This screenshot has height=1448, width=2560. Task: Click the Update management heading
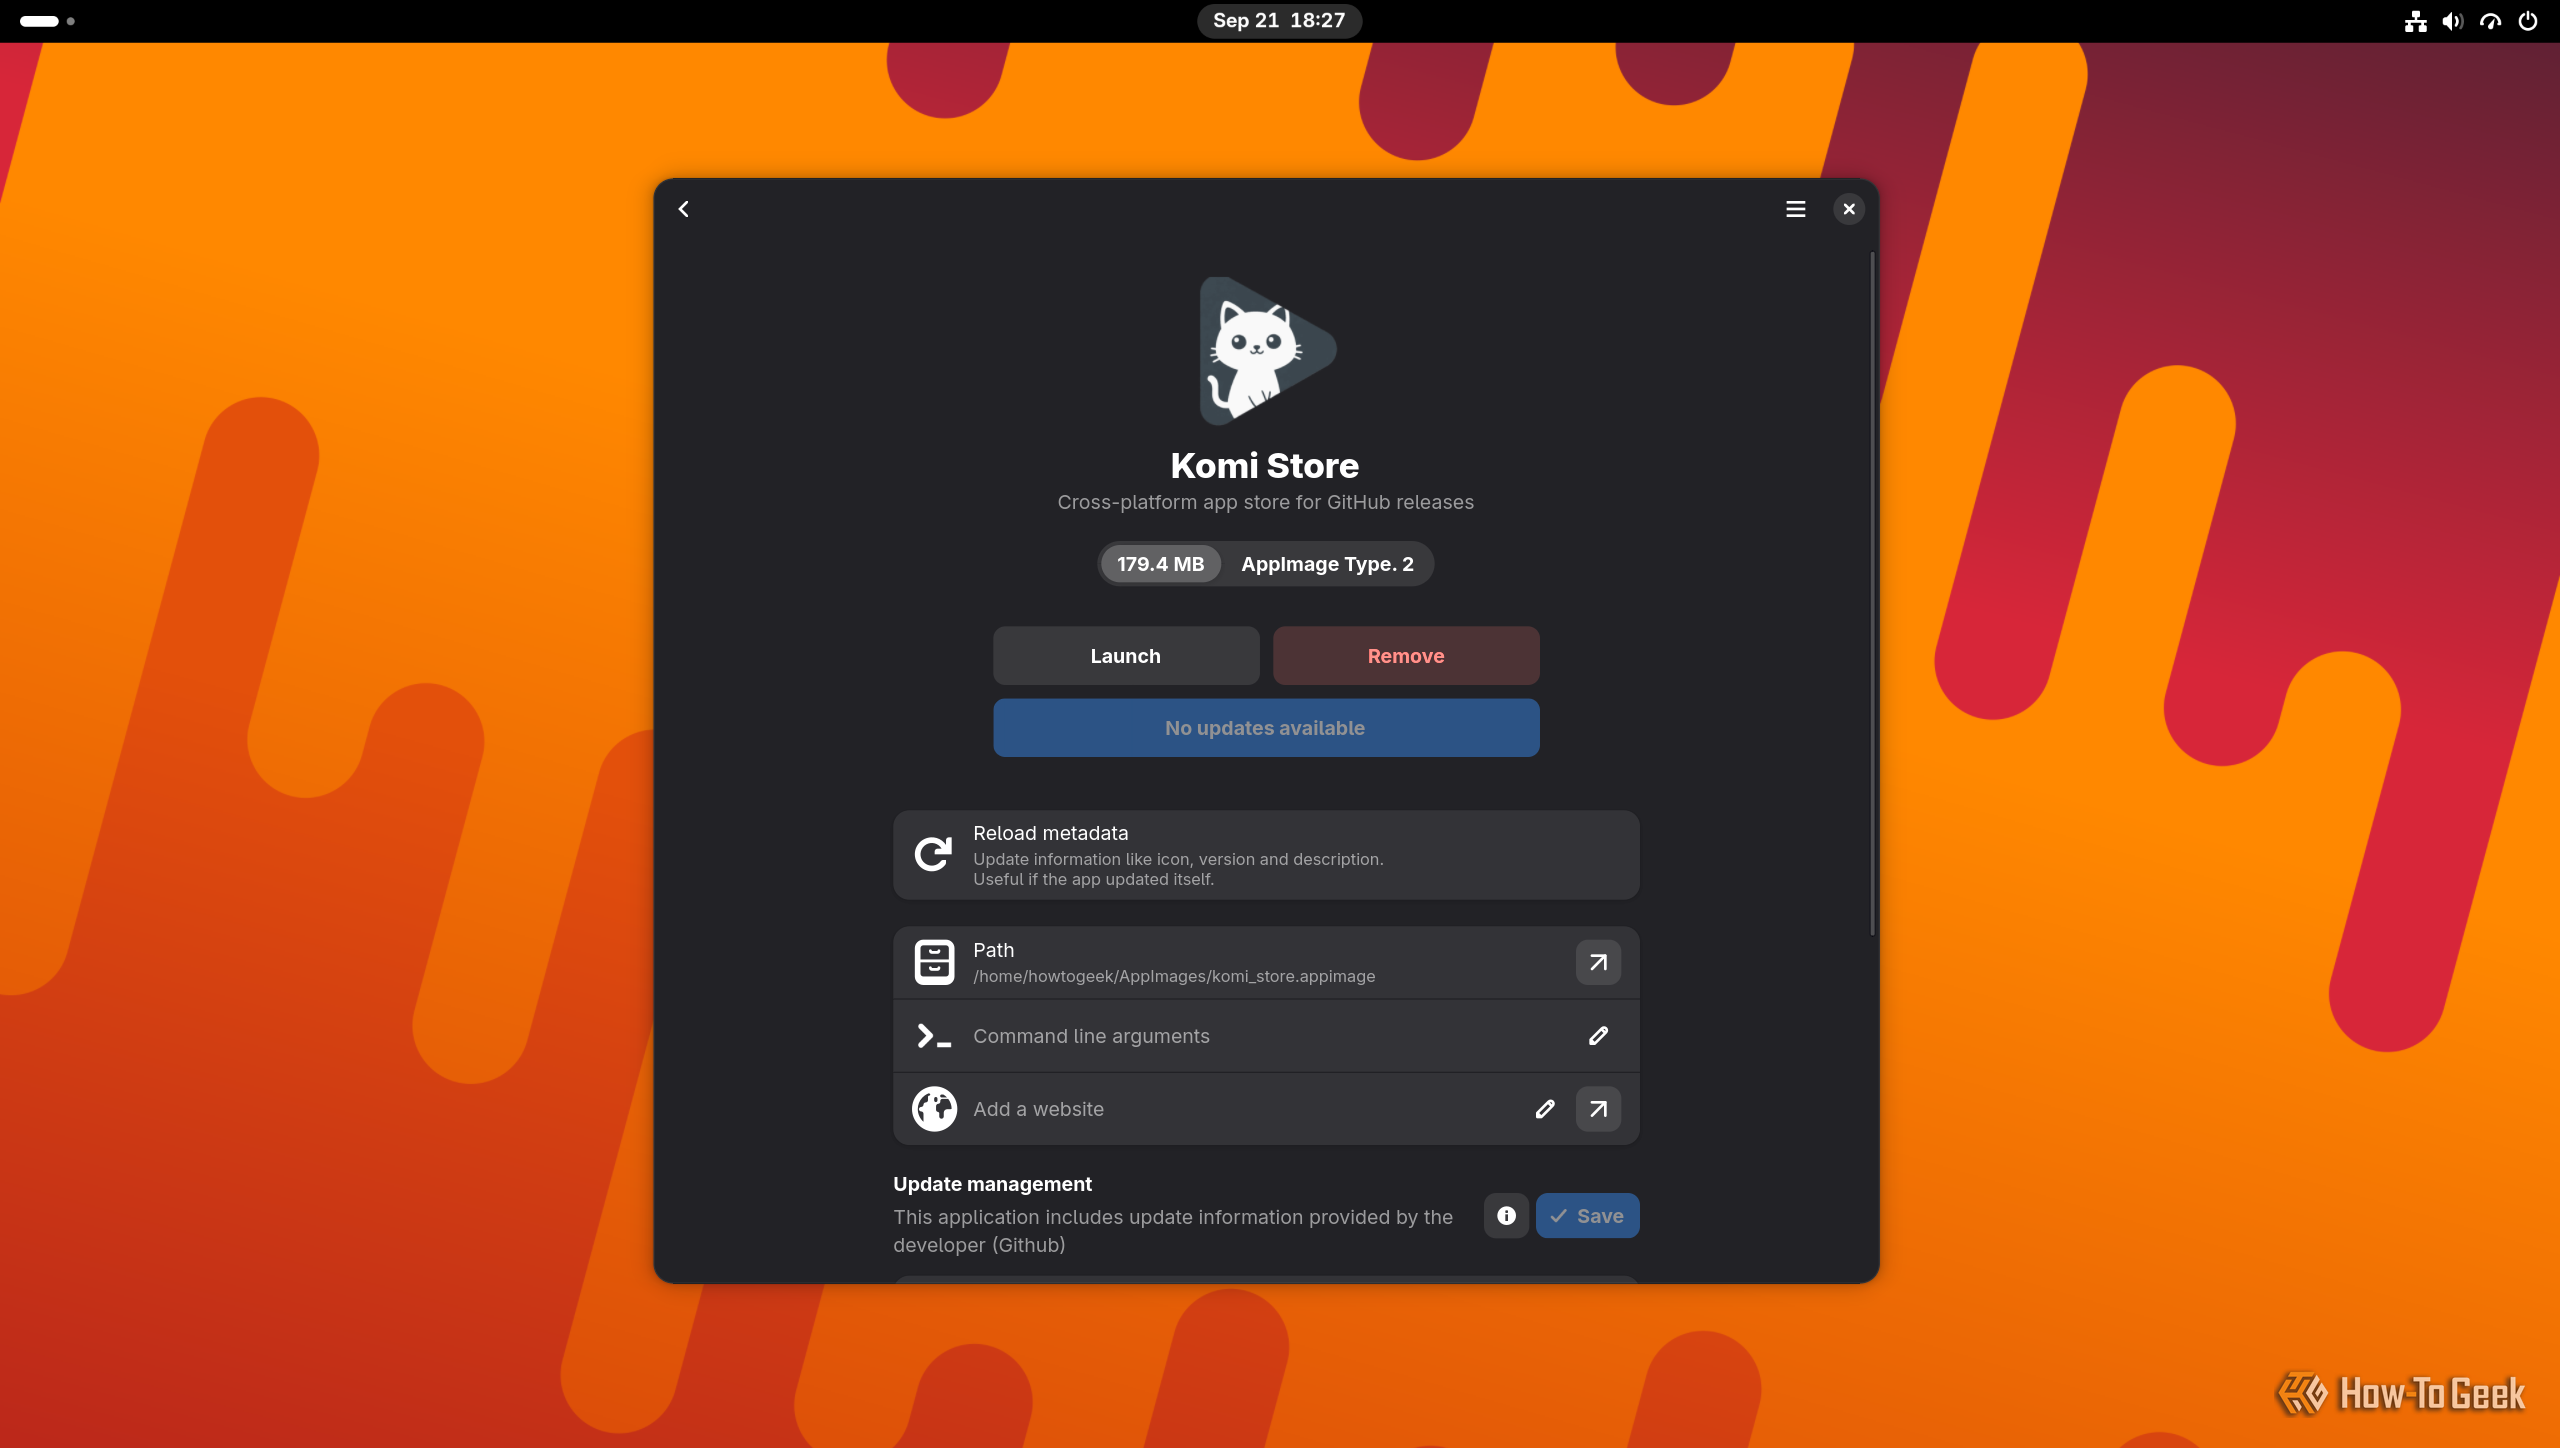tap(992, 1183)
